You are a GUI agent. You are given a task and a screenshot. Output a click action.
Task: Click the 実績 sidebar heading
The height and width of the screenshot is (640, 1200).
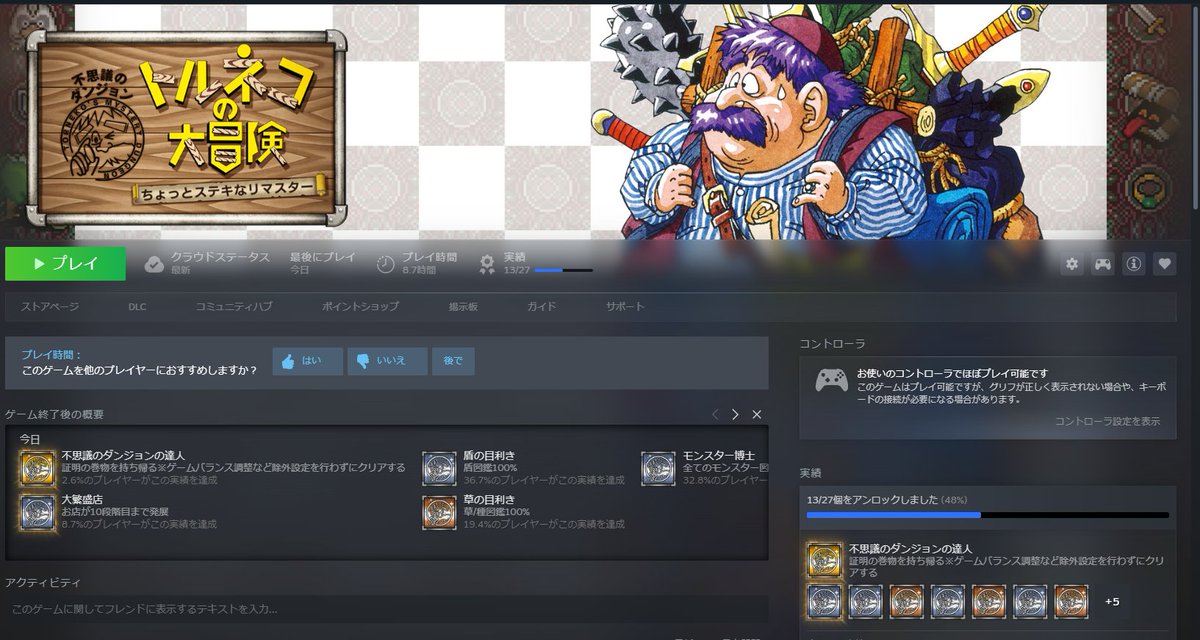click(811, 472)
